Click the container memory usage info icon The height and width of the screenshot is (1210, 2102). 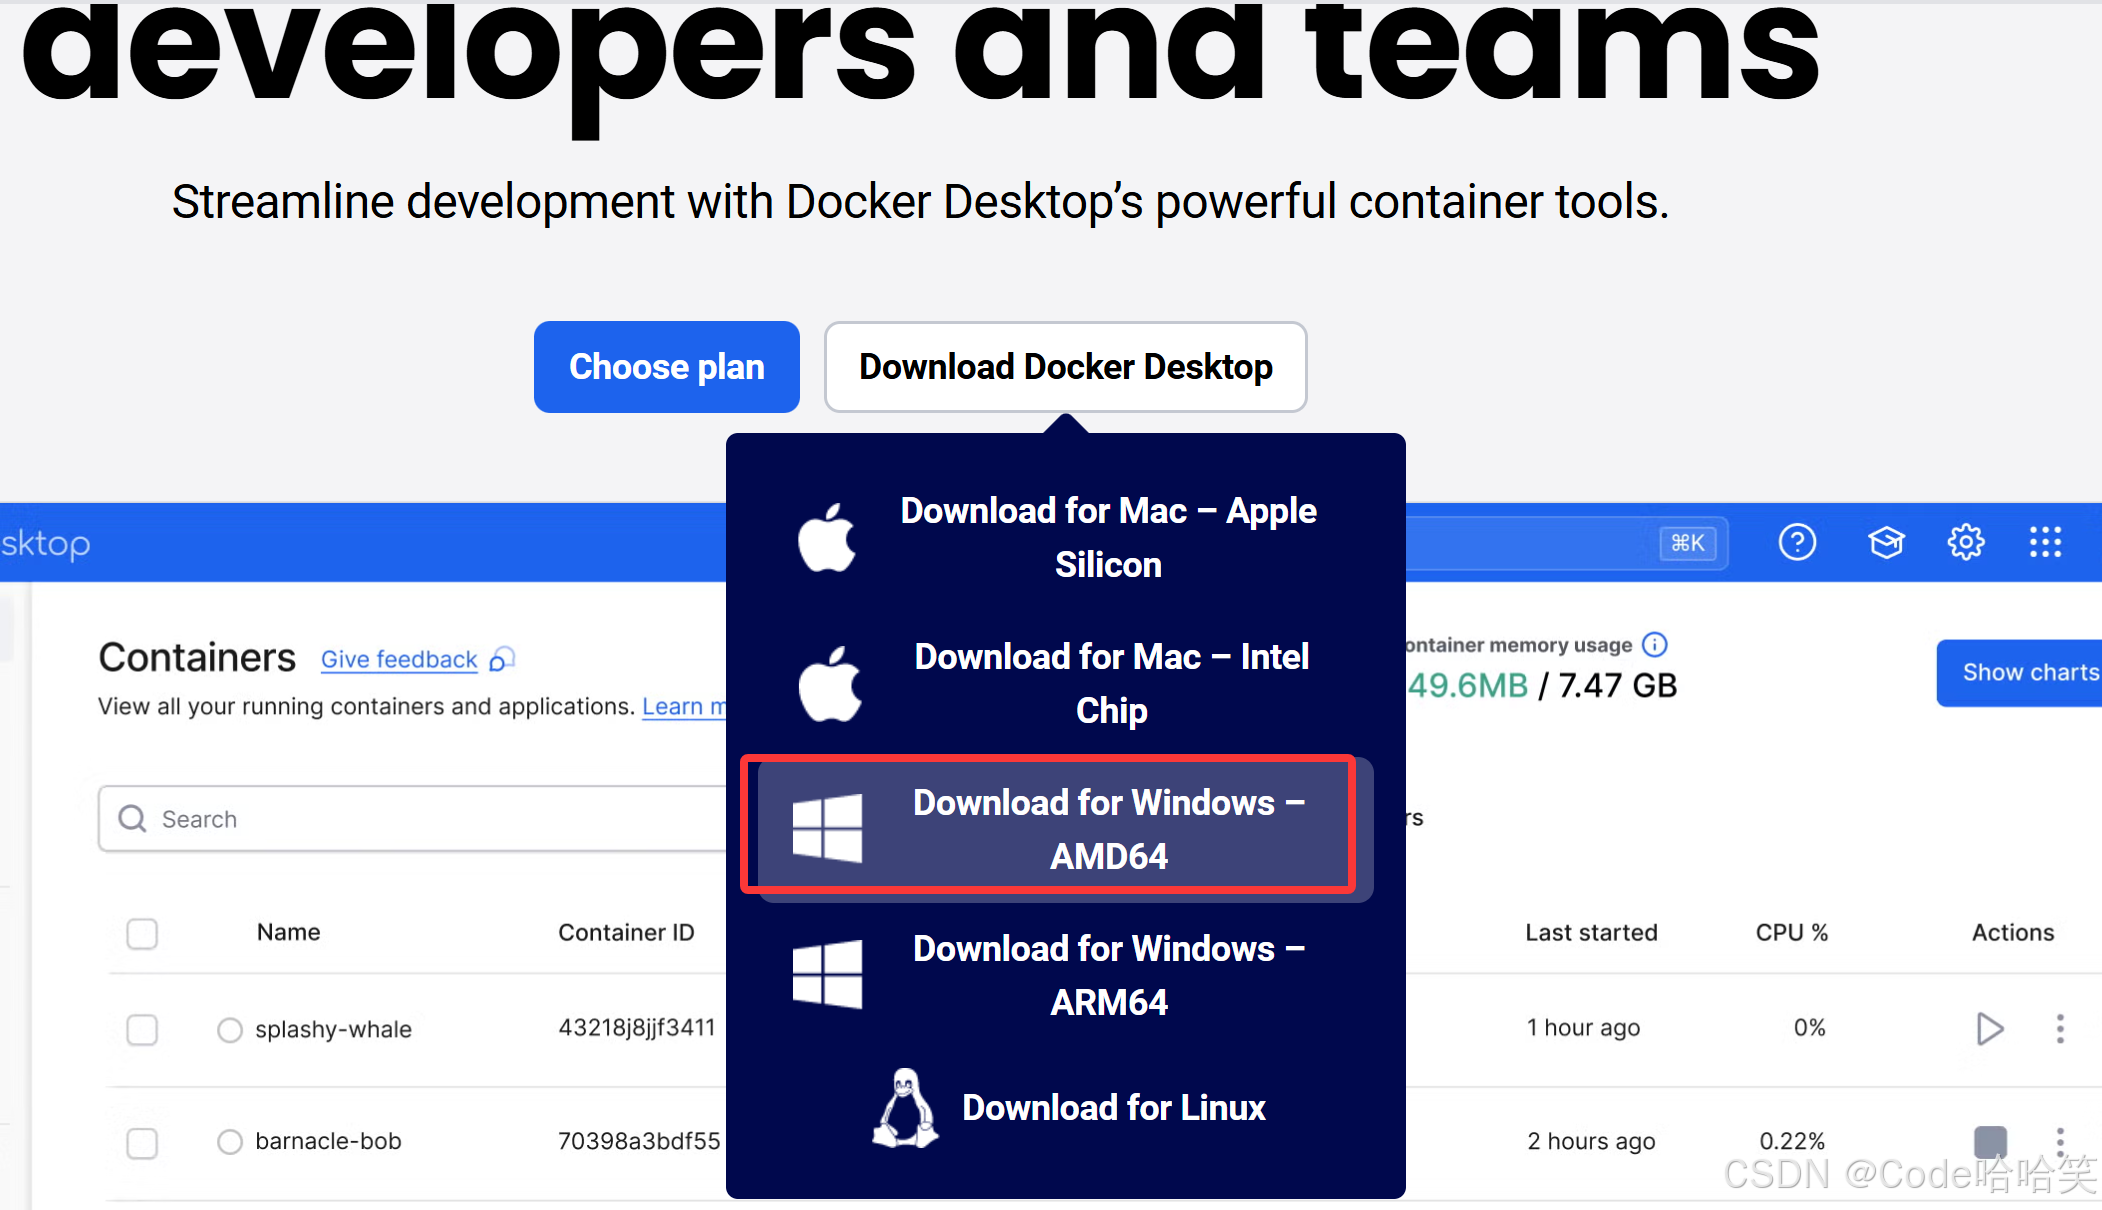pos(1655,645)
